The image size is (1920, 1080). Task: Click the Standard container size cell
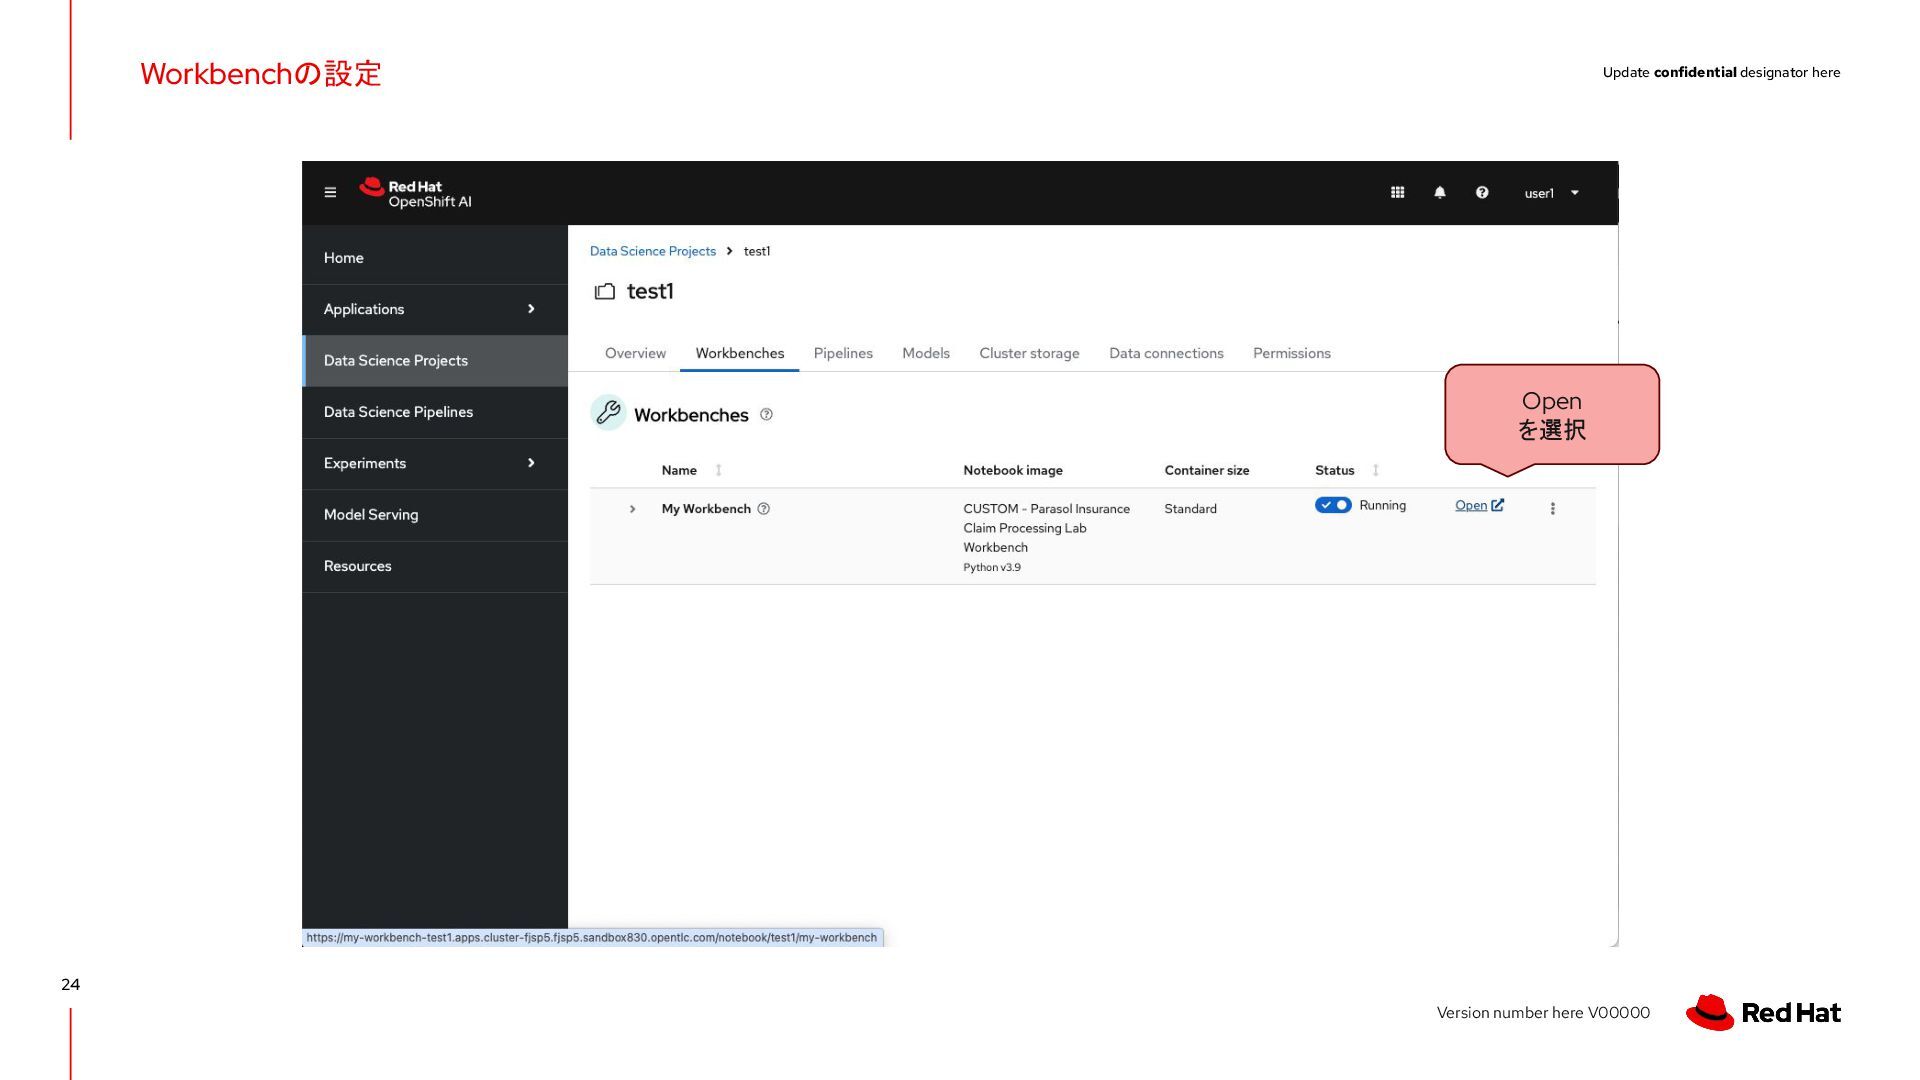pyautogui.click(x=1190, y=509)
